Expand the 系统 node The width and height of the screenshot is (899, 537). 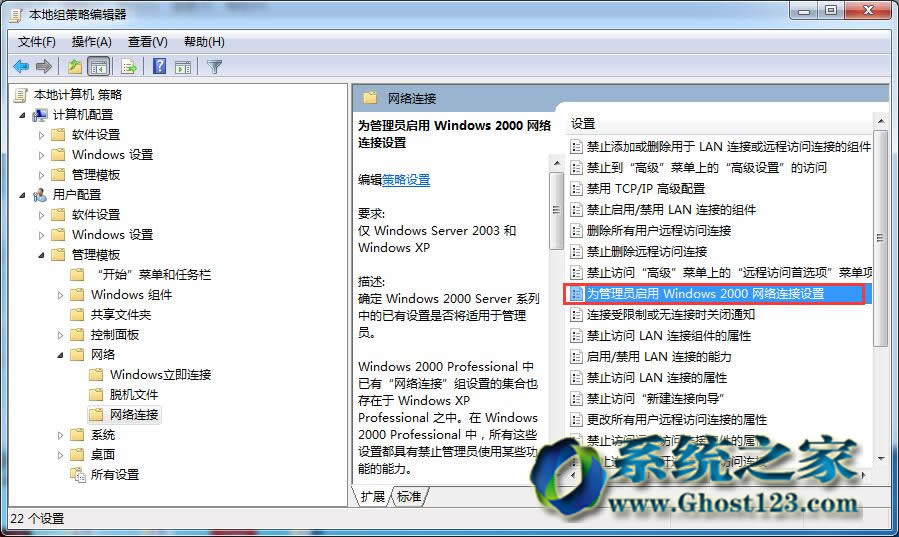[x=60, y=435]
